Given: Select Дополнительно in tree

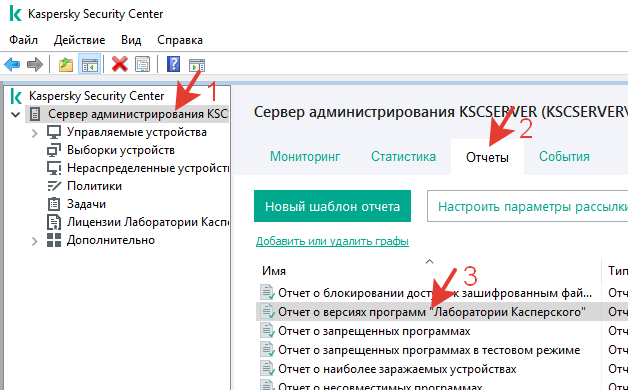Looking at the screenshot, I should click(x=111, y=240).
